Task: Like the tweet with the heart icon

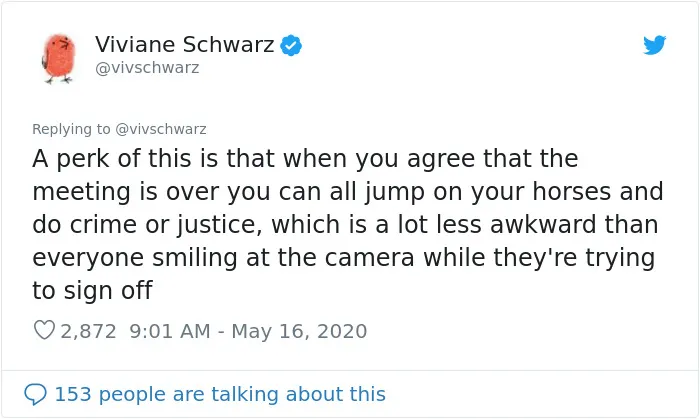Action: point(44,330)
